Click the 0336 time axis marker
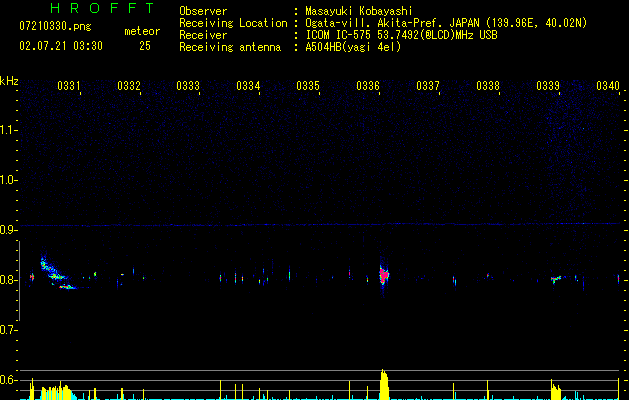 [x=368, y=86]
